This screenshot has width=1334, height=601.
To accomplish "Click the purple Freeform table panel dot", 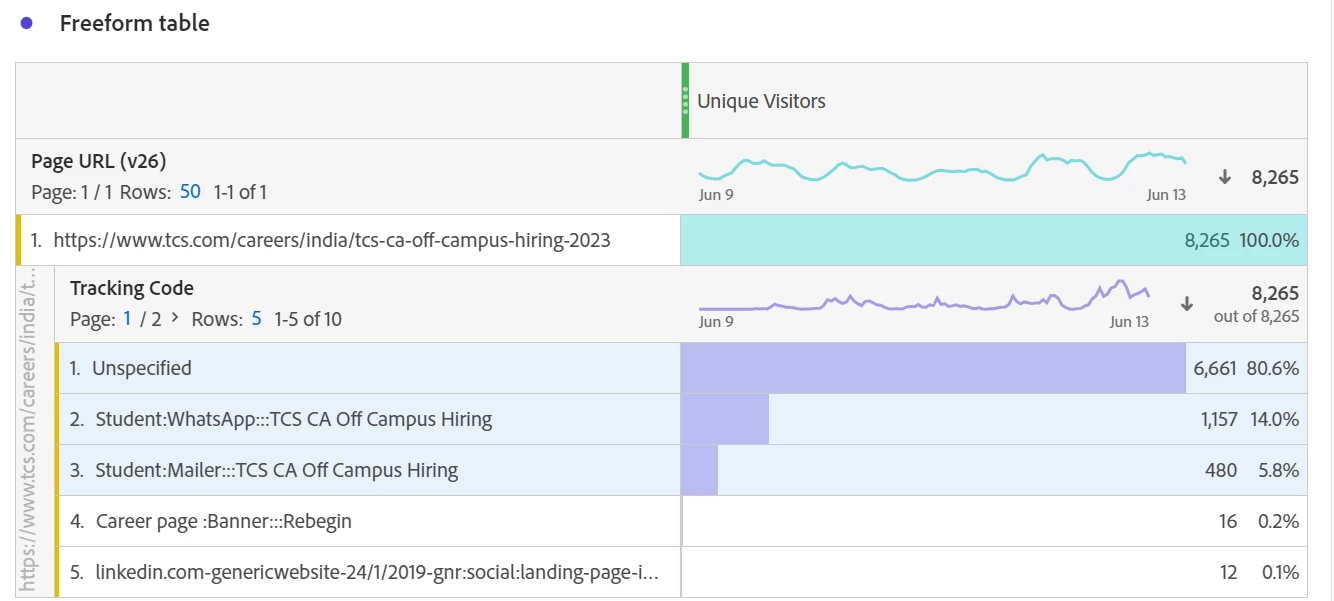I will point(27,23).
